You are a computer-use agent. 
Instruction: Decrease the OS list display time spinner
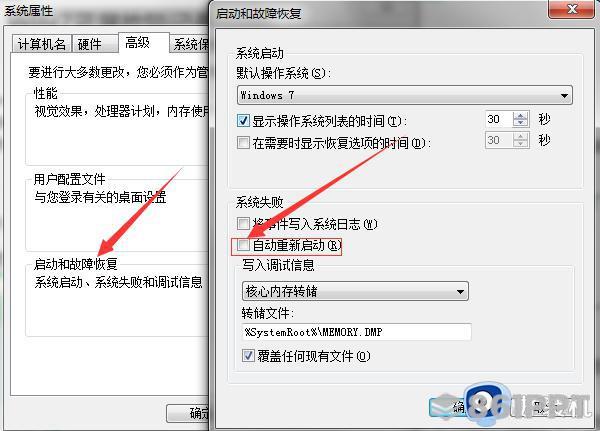coord(520,123)
